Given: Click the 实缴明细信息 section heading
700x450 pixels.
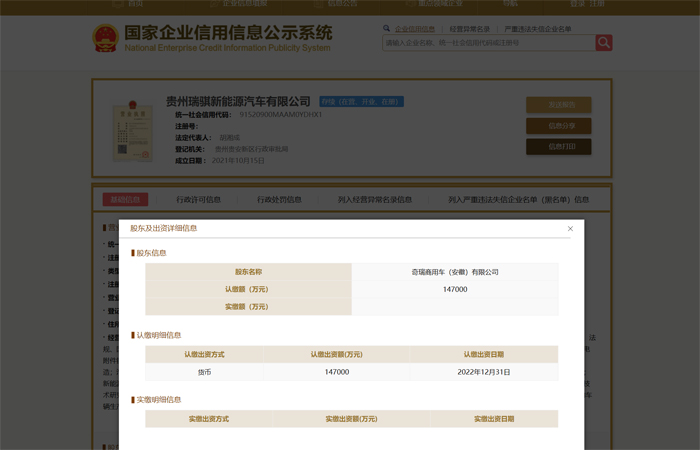Looking at the screenshot, I should click(x=158, y=400).
